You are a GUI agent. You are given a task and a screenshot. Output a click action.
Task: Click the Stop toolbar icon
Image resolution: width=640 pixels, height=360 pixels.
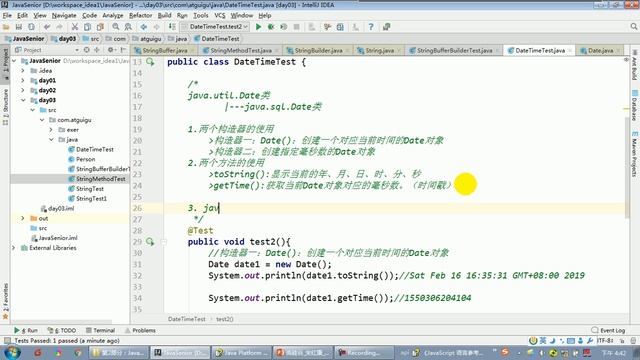pyautogui.click(x=297, y=27)
